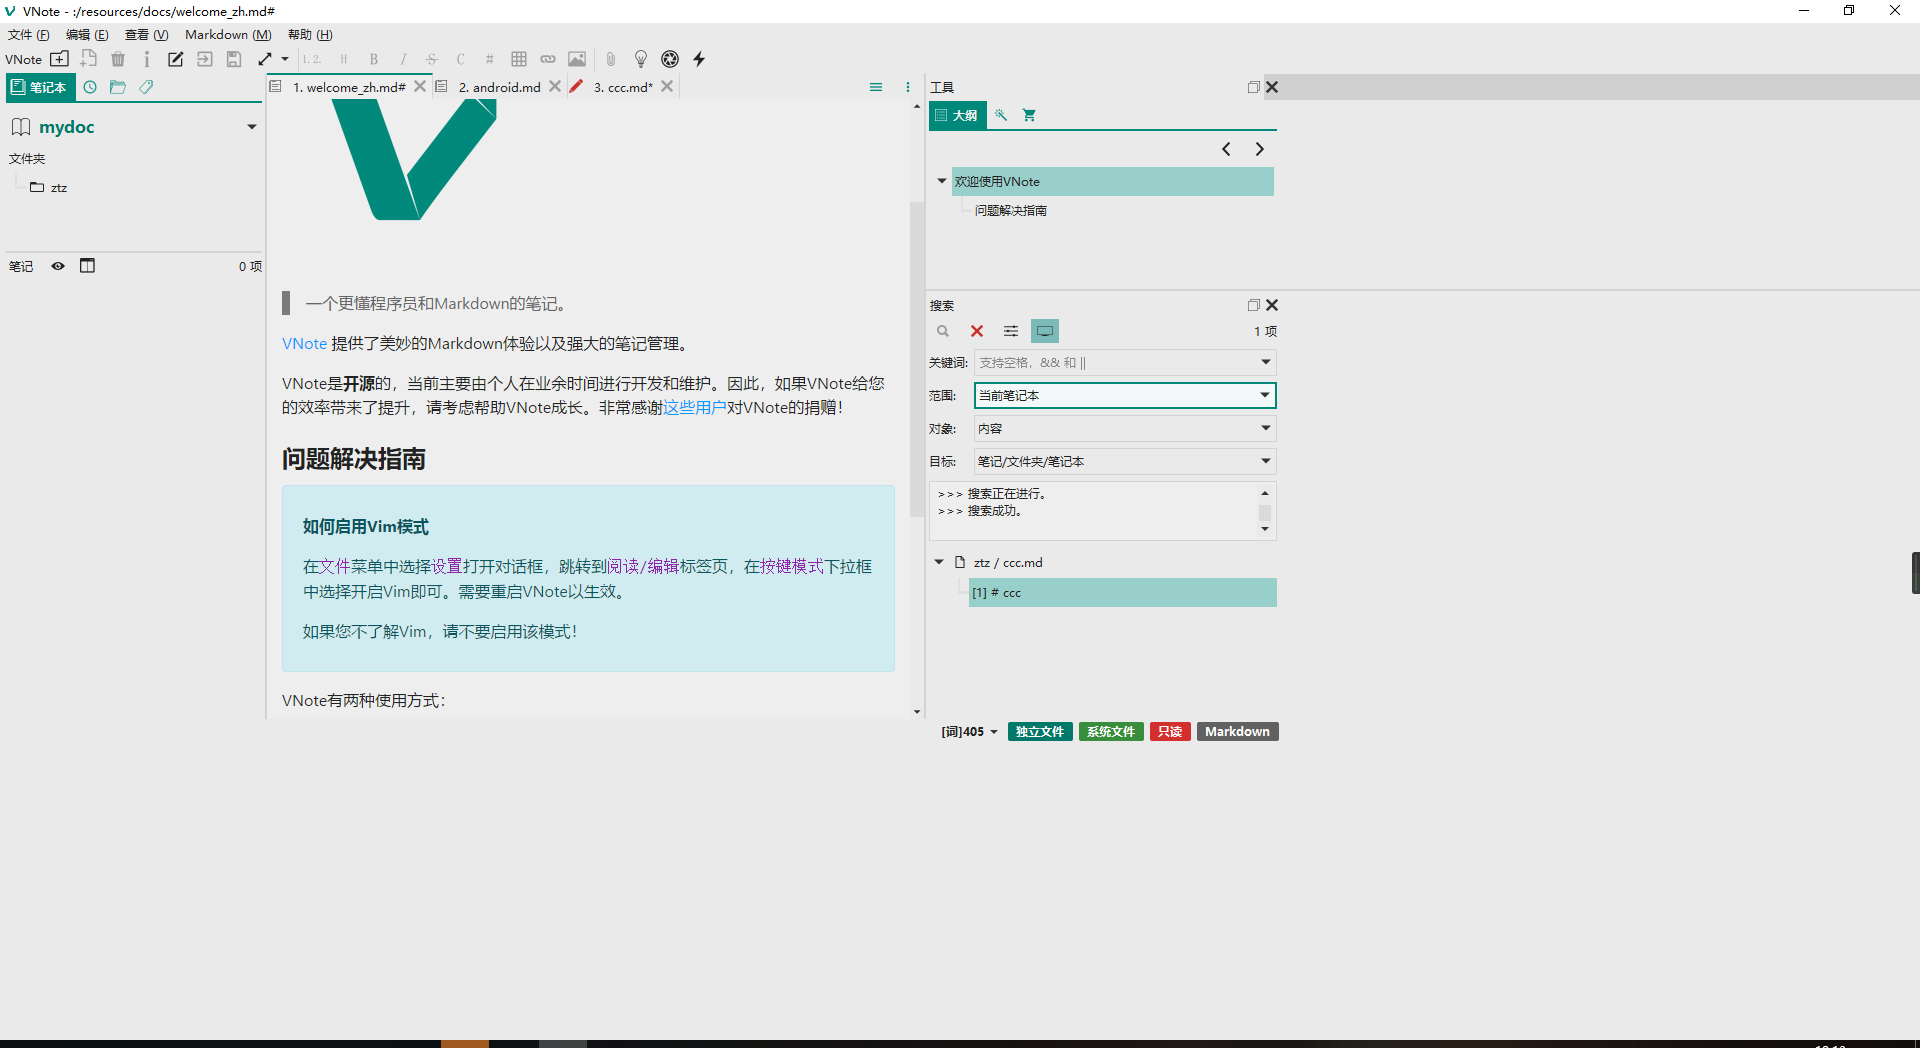The width and height of the screenshot is (1920, 1048).
Task: Open the 范围 scope dropdown
Action: pyautogui.click(x=1125, y=395)
